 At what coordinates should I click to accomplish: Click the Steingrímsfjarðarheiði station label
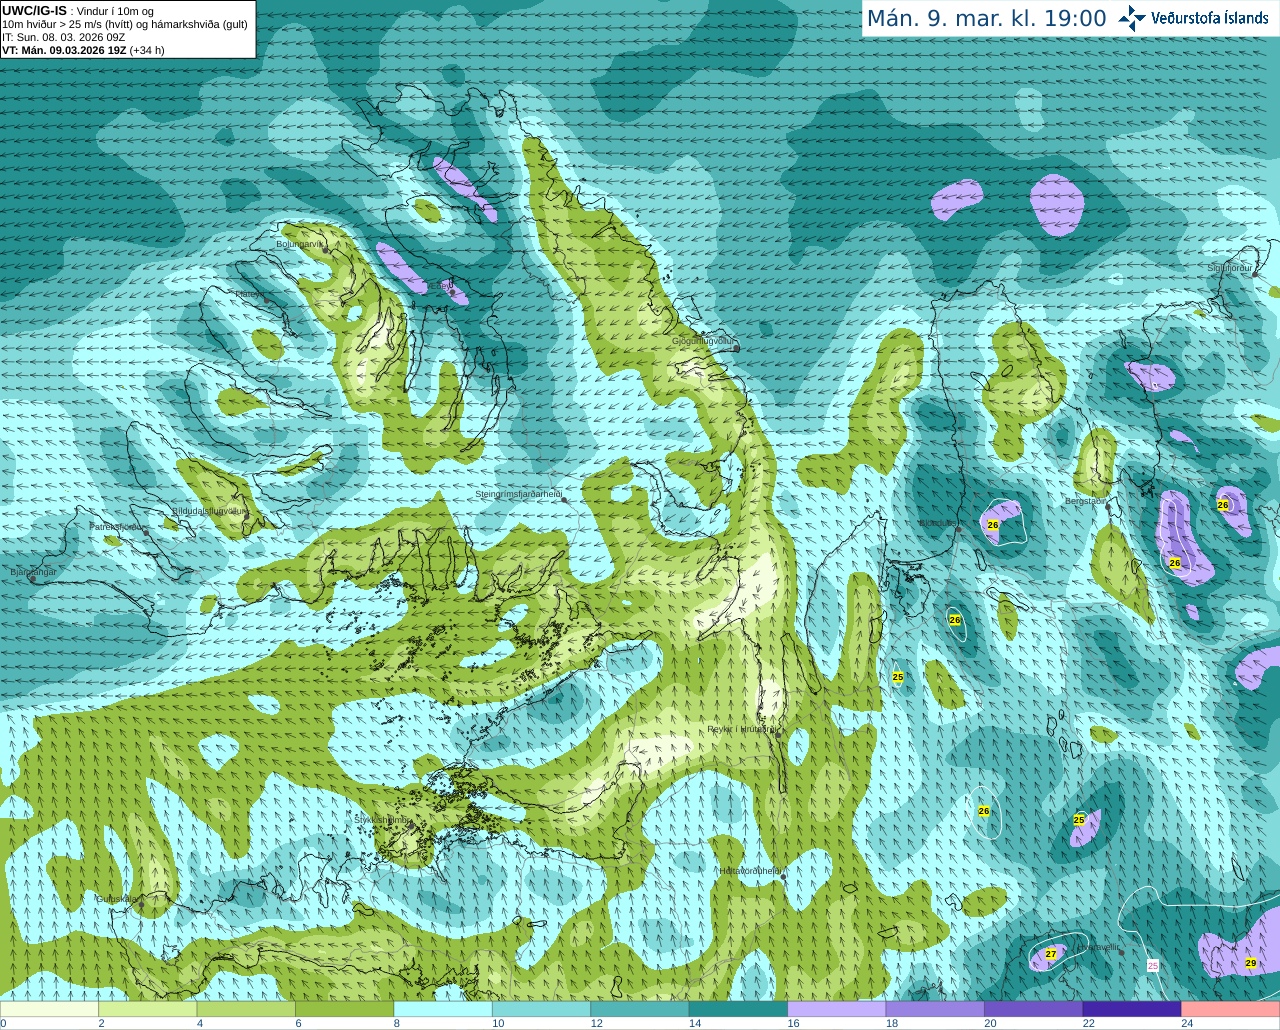[518, 494]
